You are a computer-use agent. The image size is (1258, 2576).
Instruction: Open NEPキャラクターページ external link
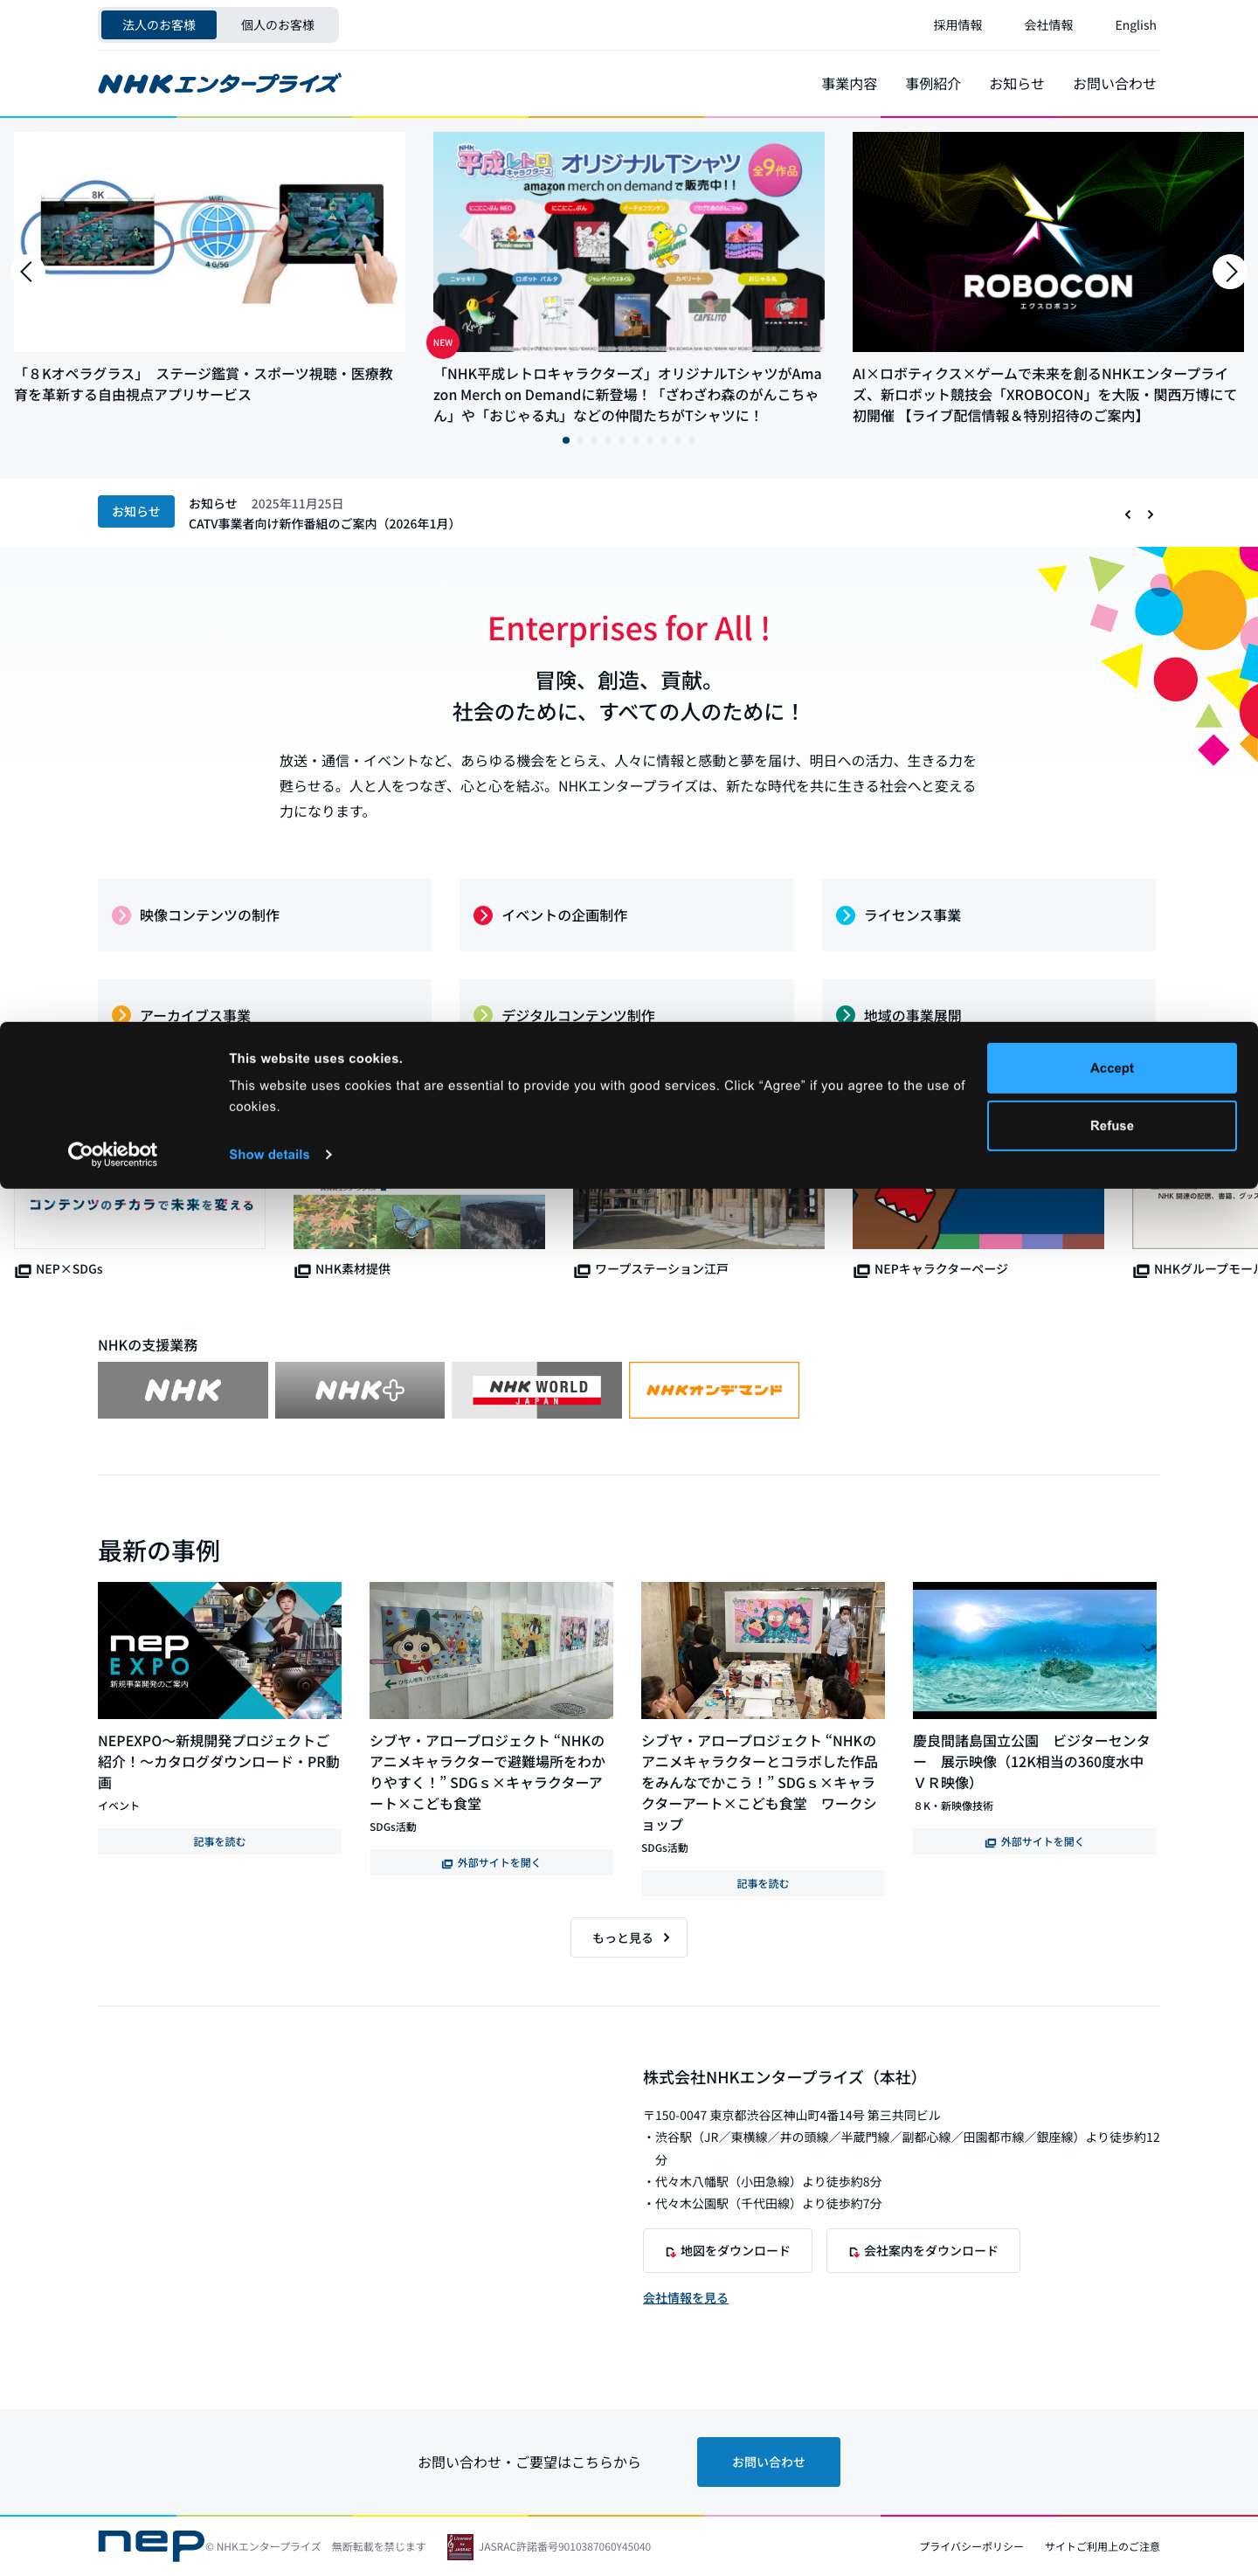pos(930,1269)
